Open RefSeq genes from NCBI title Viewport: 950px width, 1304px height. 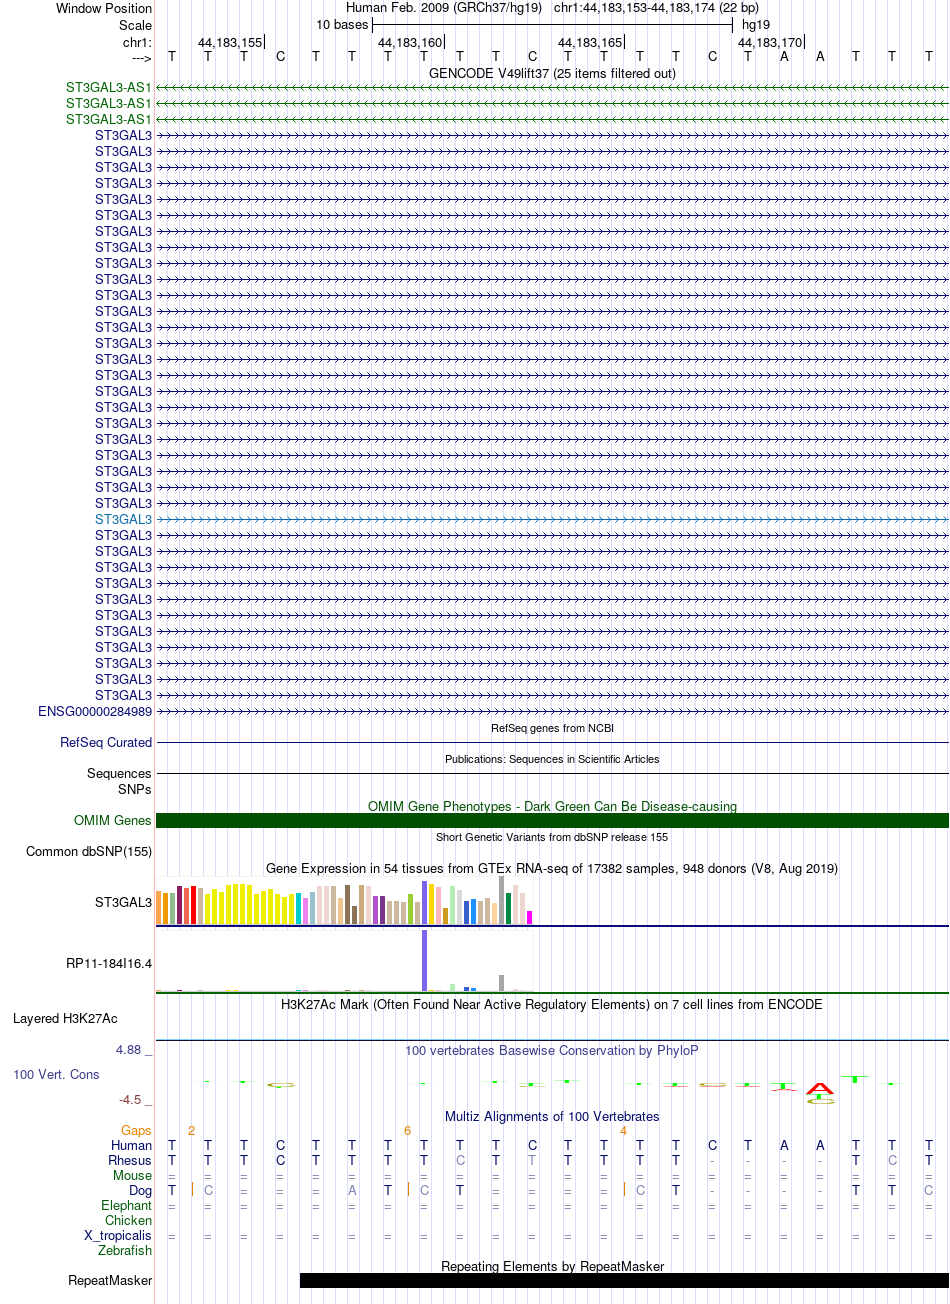552,728
